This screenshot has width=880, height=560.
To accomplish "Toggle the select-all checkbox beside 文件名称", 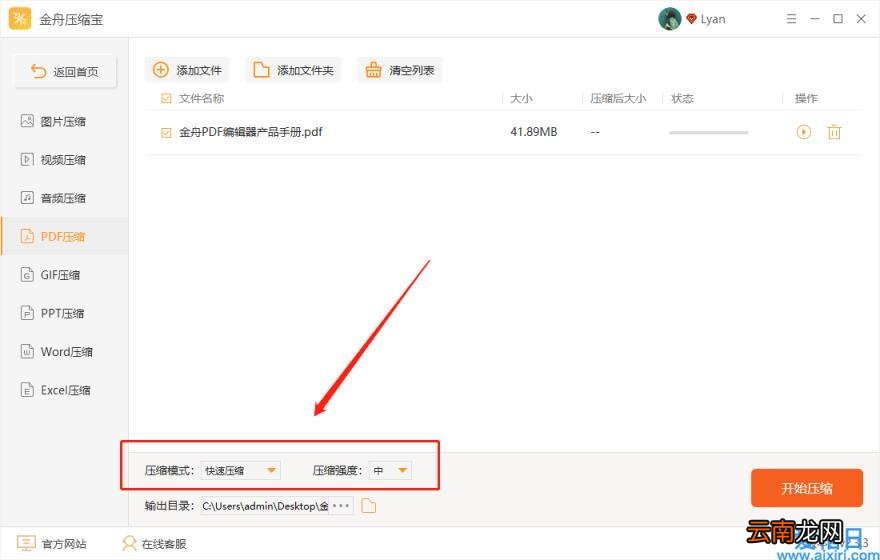I will pyautogui.click(x=166, y=99).
